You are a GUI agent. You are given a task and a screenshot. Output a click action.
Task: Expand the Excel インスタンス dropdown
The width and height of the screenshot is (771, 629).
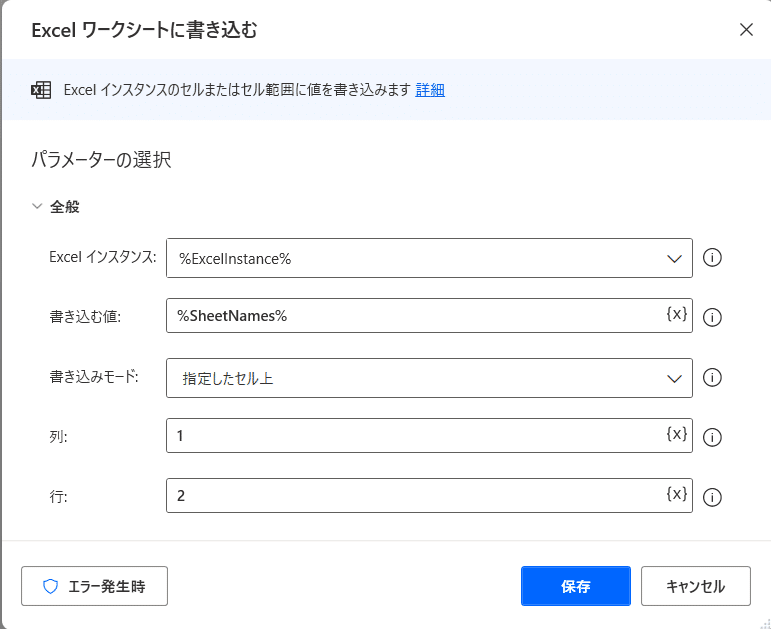[x=673, y=258]
